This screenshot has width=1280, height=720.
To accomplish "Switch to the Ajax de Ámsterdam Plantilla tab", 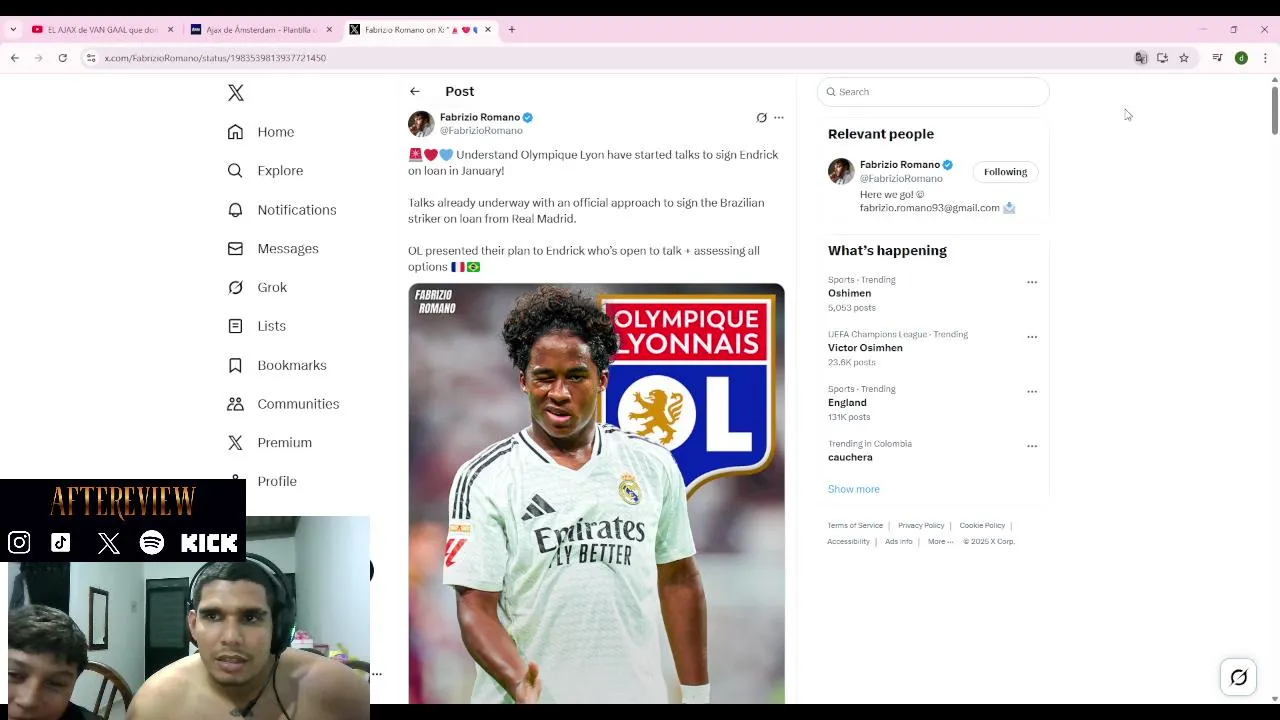I will click(262, 30).
